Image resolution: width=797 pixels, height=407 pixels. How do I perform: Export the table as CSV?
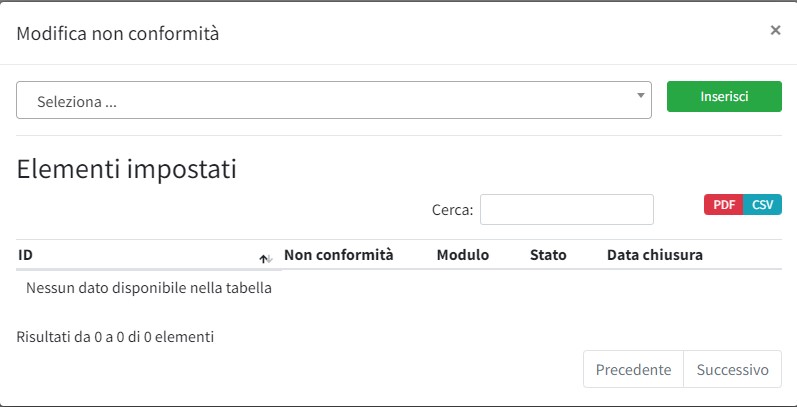pos(763,204)
